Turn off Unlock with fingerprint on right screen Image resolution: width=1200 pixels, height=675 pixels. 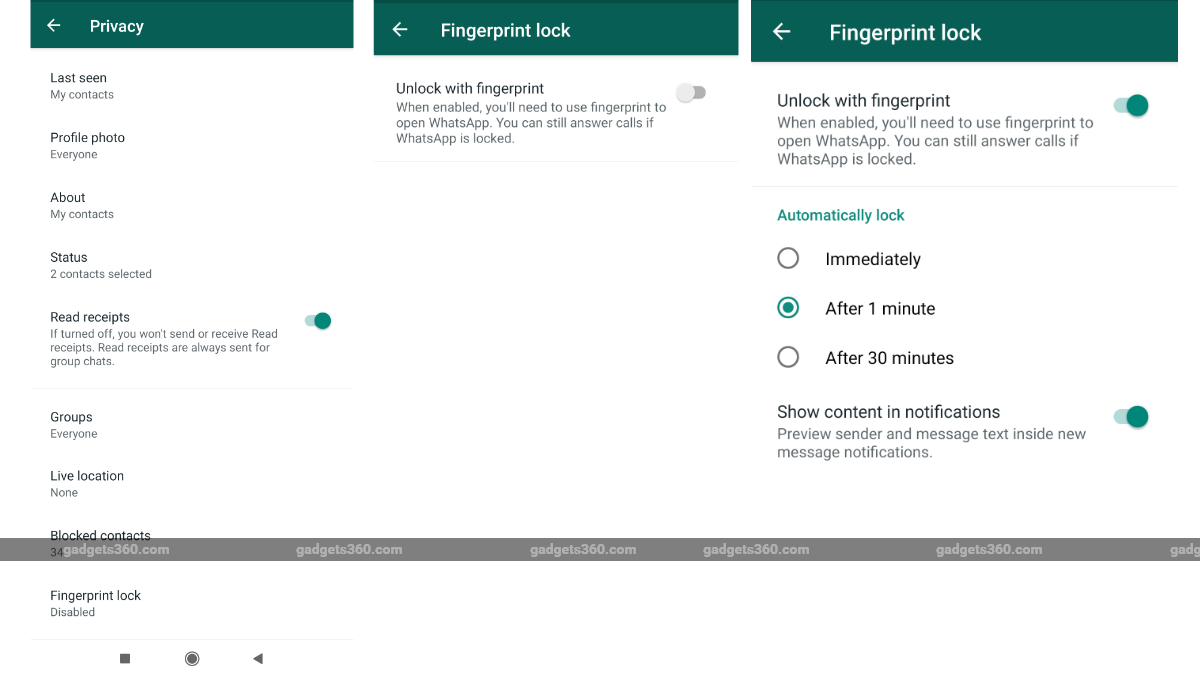[1130, 105]
